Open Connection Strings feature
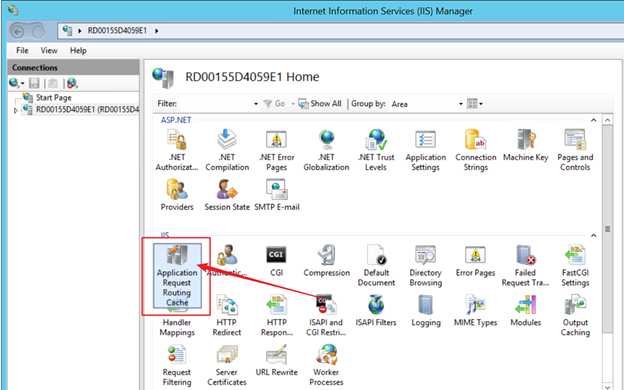 476,150
